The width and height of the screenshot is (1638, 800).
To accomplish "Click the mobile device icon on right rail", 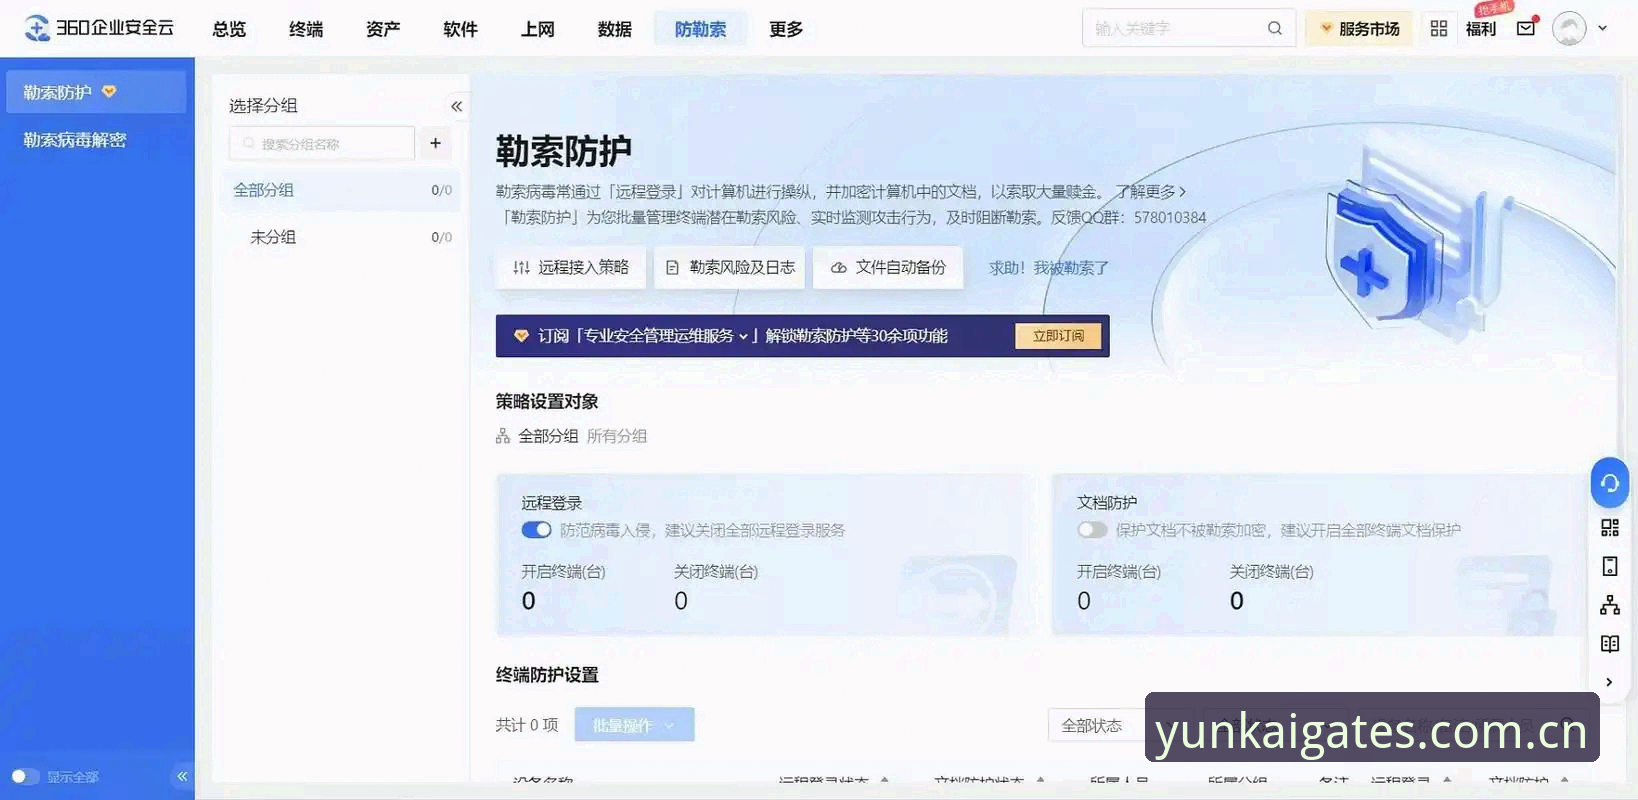I will (x=1610, y=566).
